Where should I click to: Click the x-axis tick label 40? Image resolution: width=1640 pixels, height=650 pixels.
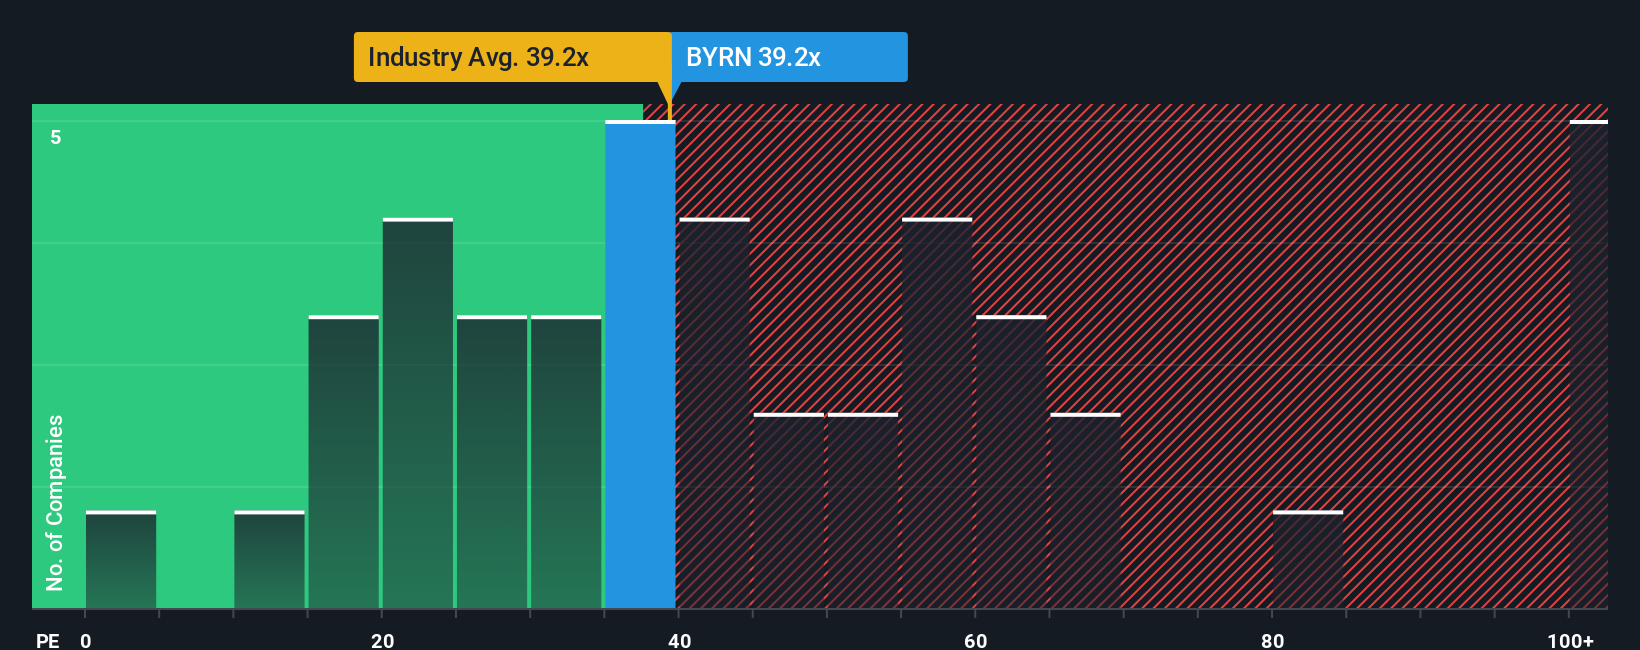679,641
